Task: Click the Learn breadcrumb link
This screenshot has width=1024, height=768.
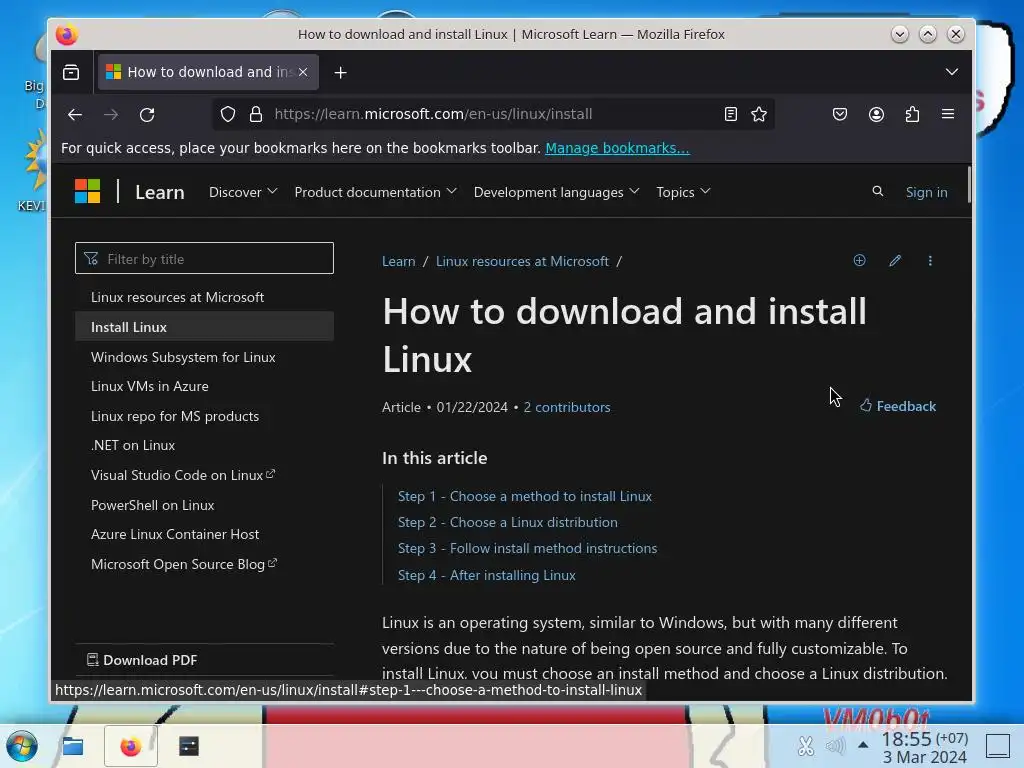Action: pyautogui.click(x=398, y=261)
